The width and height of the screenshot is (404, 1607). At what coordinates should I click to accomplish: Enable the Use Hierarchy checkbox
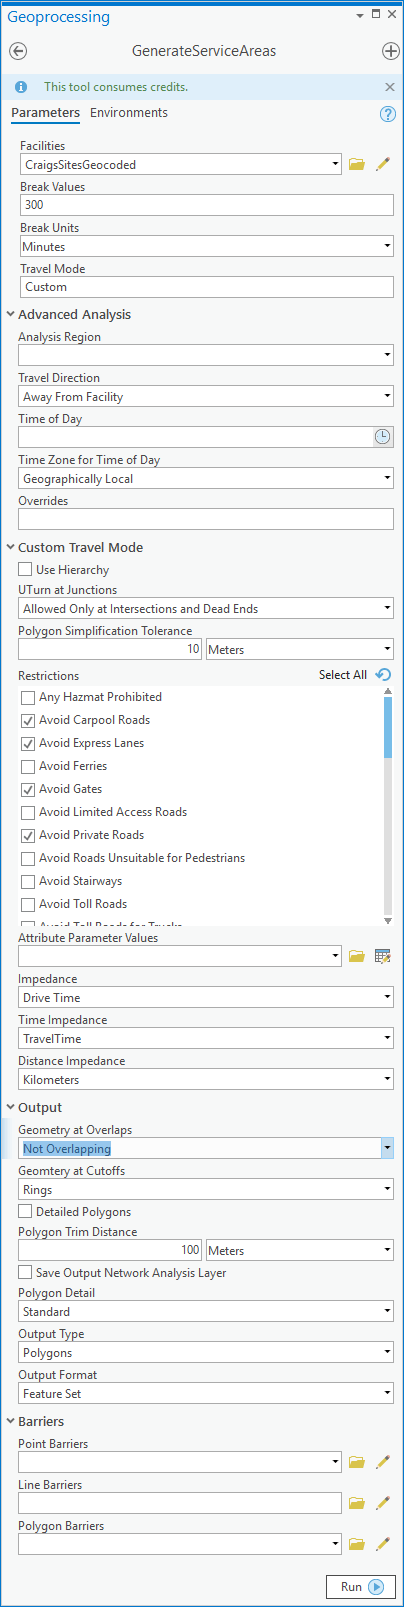point(25,569)
